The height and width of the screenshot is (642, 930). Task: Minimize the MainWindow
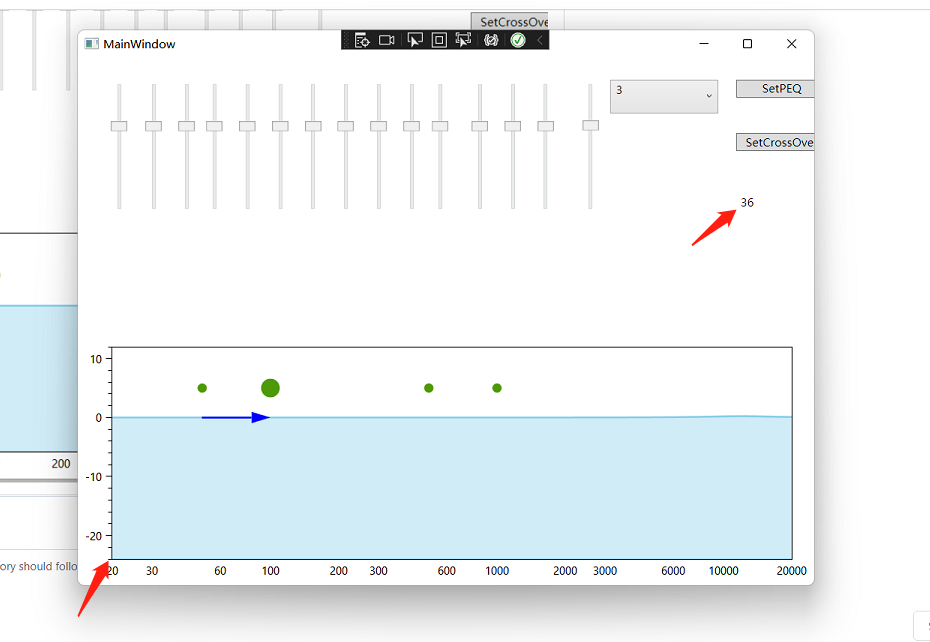point(704,44)
